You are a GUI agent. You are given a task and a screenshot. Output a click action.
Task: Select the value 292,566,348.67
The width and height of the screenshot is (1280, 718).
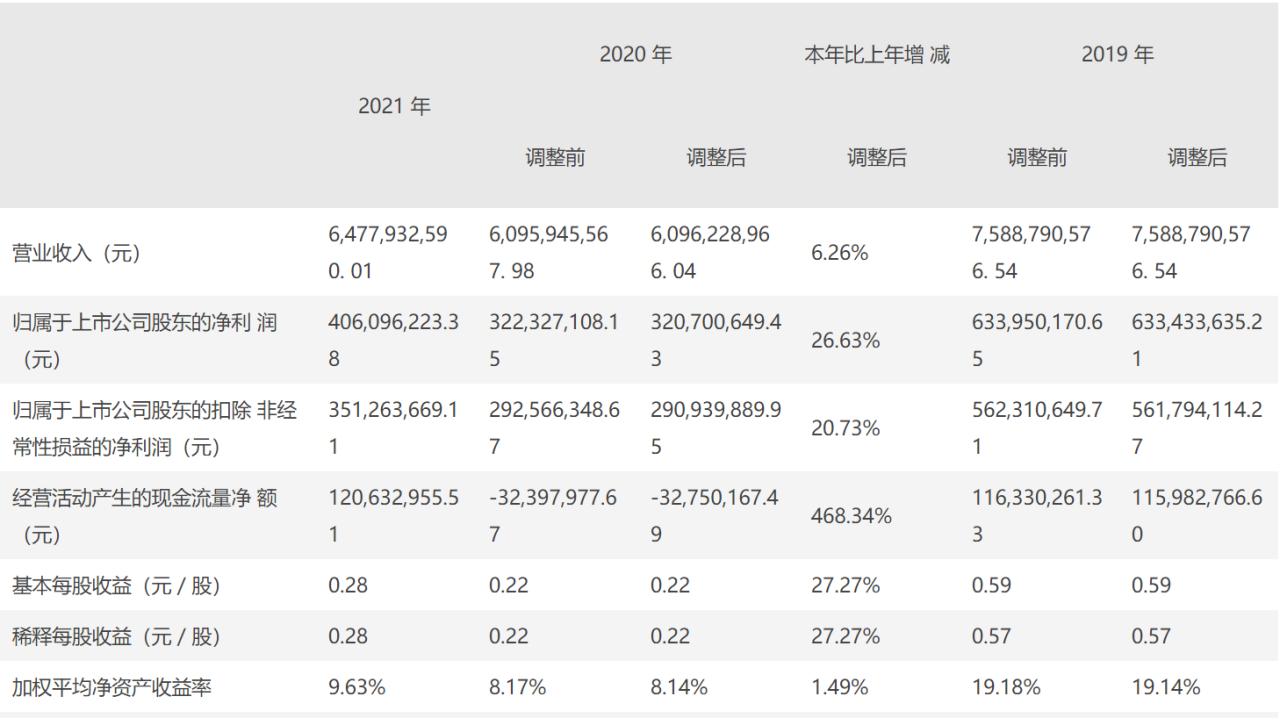(x=554, y=428)
